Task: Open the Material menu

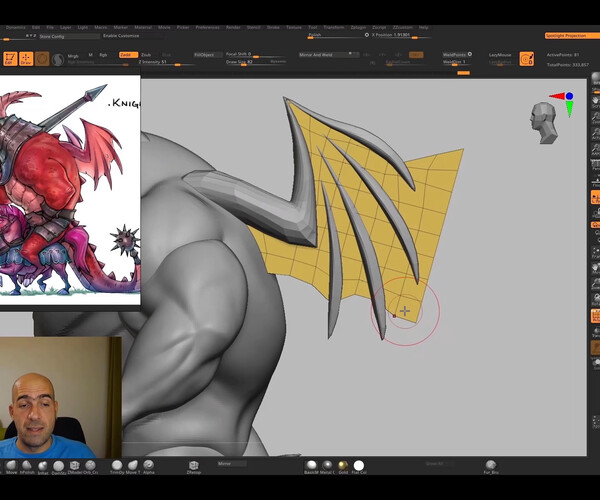Action: point(143,28)
